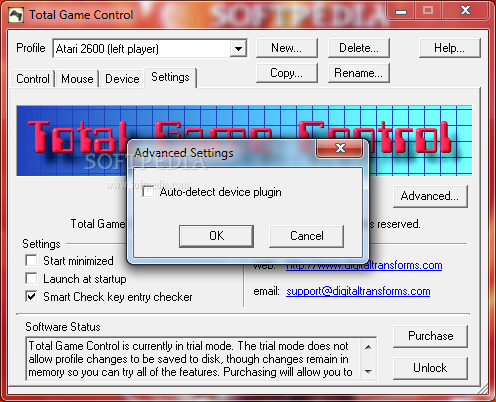Screen dimensions: 496x402
Task: Click the Purchase button
Action: pyautogui.click(x=430, y=336)
